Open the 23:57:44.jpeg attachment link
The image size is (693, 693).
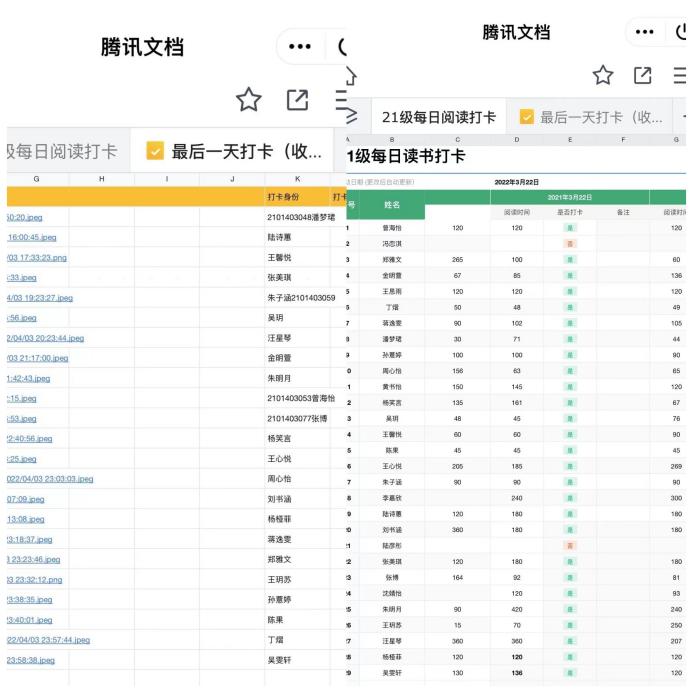(x=48, y=640)
